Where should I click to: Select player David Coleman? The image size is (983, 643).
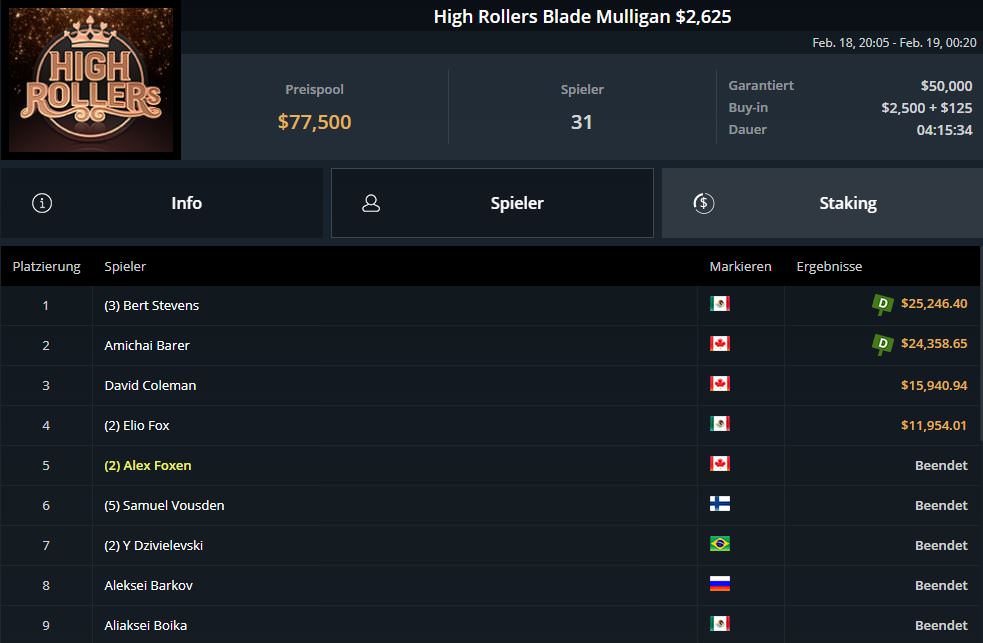coord(150,385)
